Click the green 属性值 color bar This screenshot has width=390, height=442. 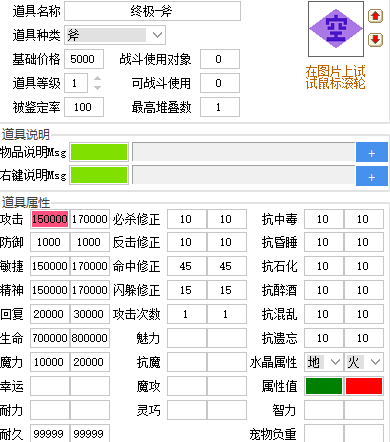tap(324, 386)
